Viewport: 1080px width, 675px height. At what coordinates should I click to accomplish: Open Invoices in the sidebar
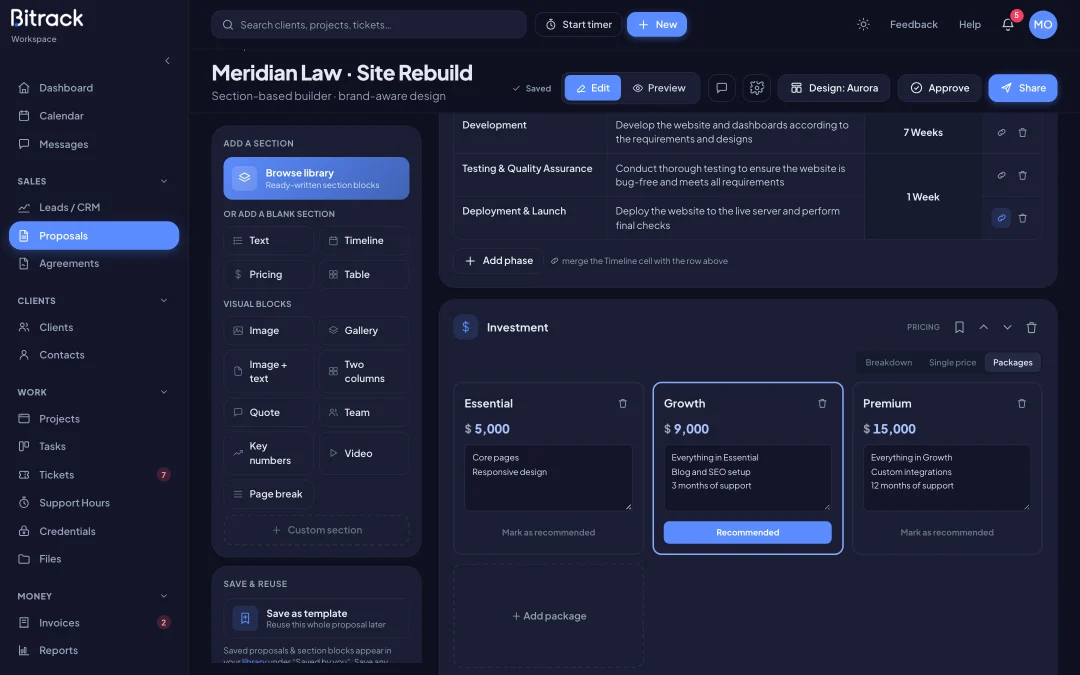point(94,623)
